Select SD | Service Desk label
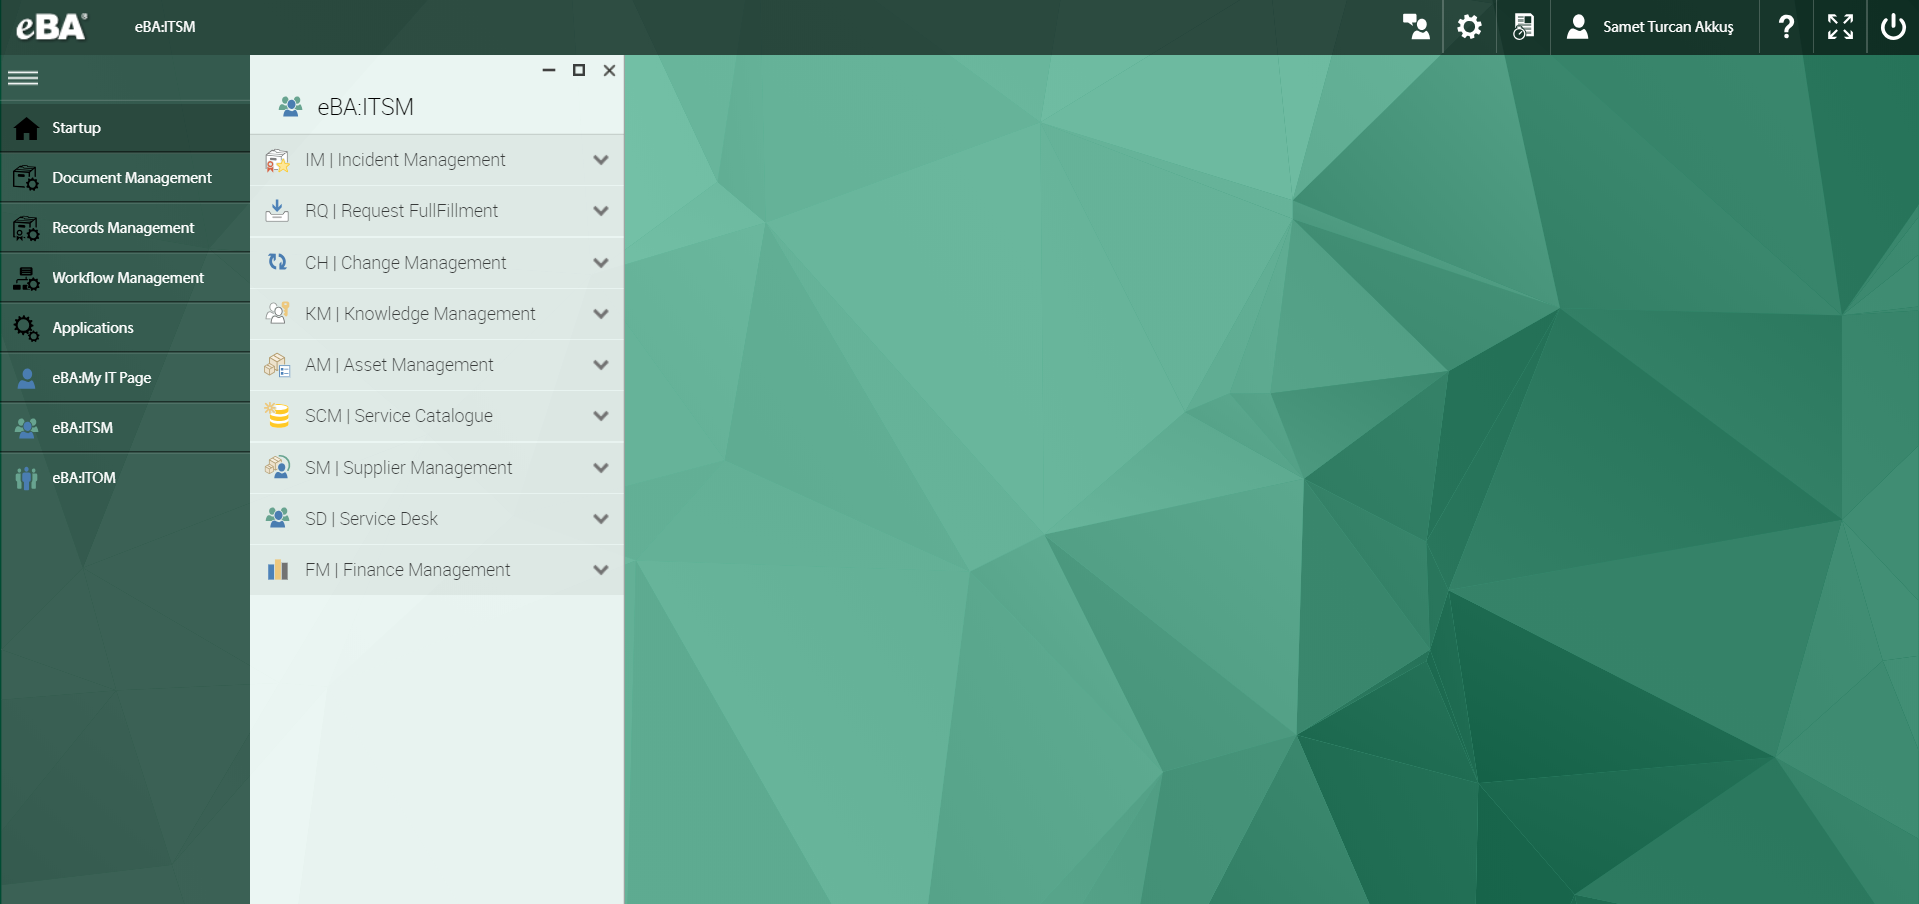Viewport: 1919px width, 904px height. pos(371,519)
